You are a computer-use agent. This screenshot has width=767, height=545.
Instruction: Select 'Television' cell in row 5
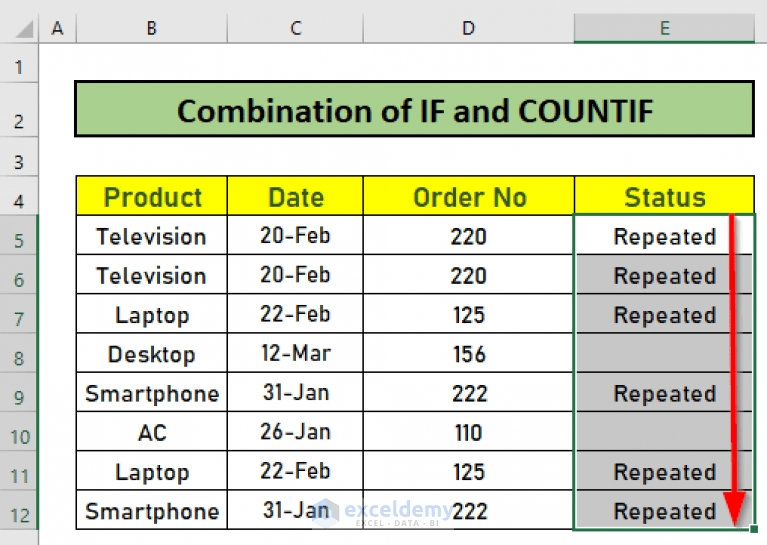(152, 235)
